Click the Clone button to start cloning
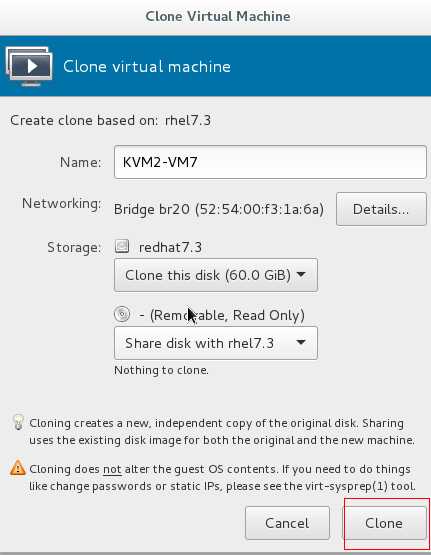 point(384,523)
